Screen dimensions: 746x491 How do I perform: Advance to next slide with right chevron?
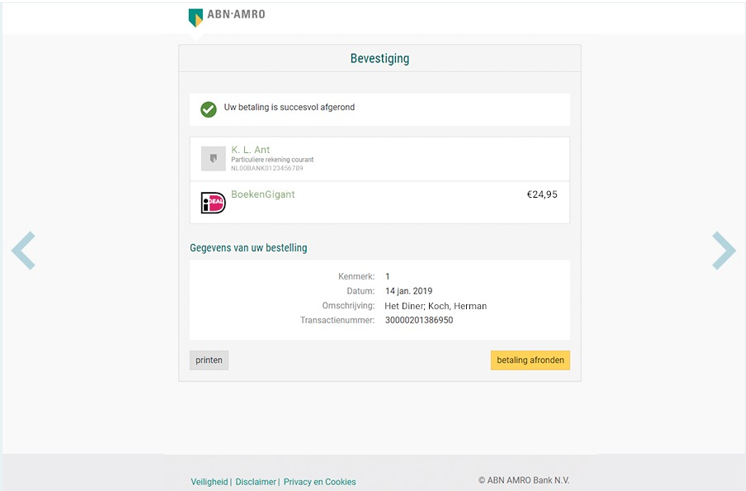click(724, 251)
